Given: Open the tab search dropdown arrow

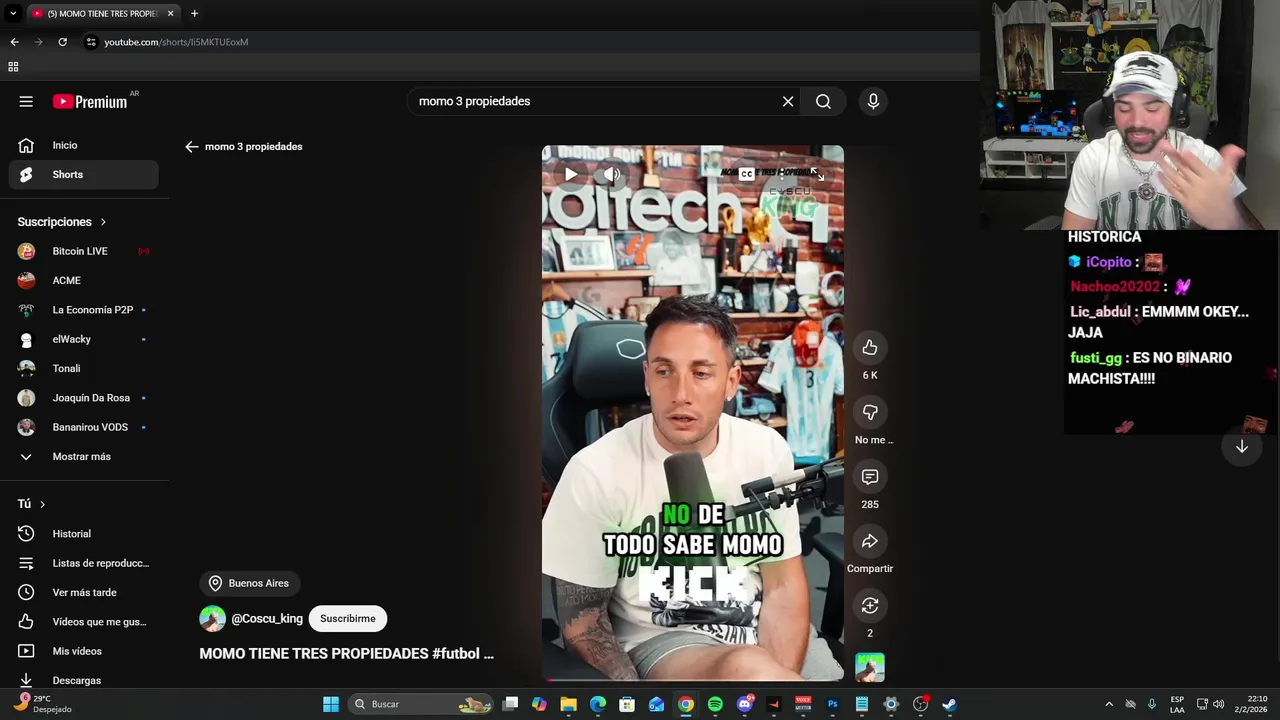Looking at the screenshot, I should (13, 13).
